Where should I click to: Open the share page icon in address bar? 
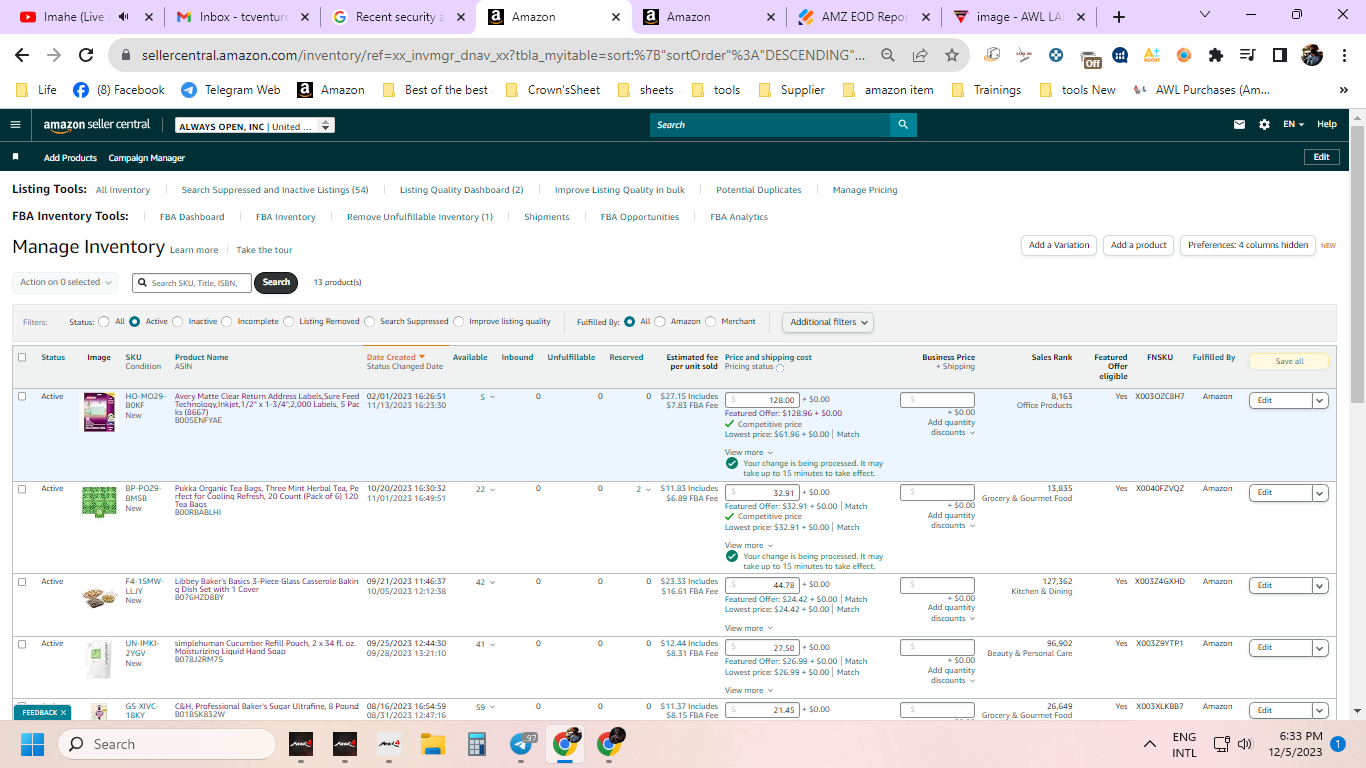coord(920,55)
